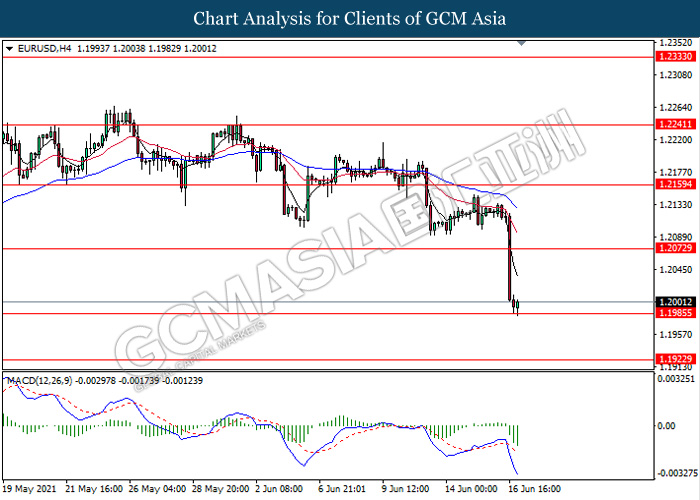Click the 1.21594 red level label

point(676,184)
